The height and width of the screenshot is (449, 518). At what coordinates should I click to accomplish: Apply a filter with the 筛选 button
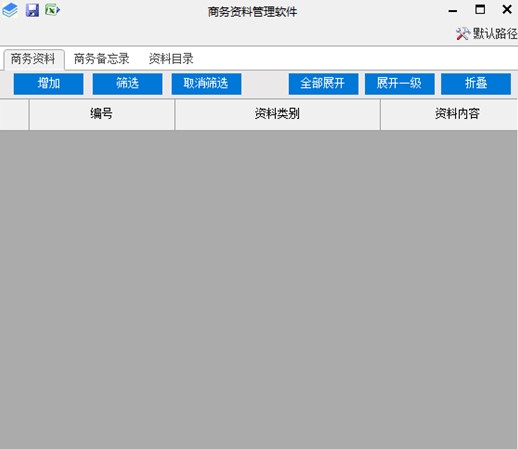point(127,83)
